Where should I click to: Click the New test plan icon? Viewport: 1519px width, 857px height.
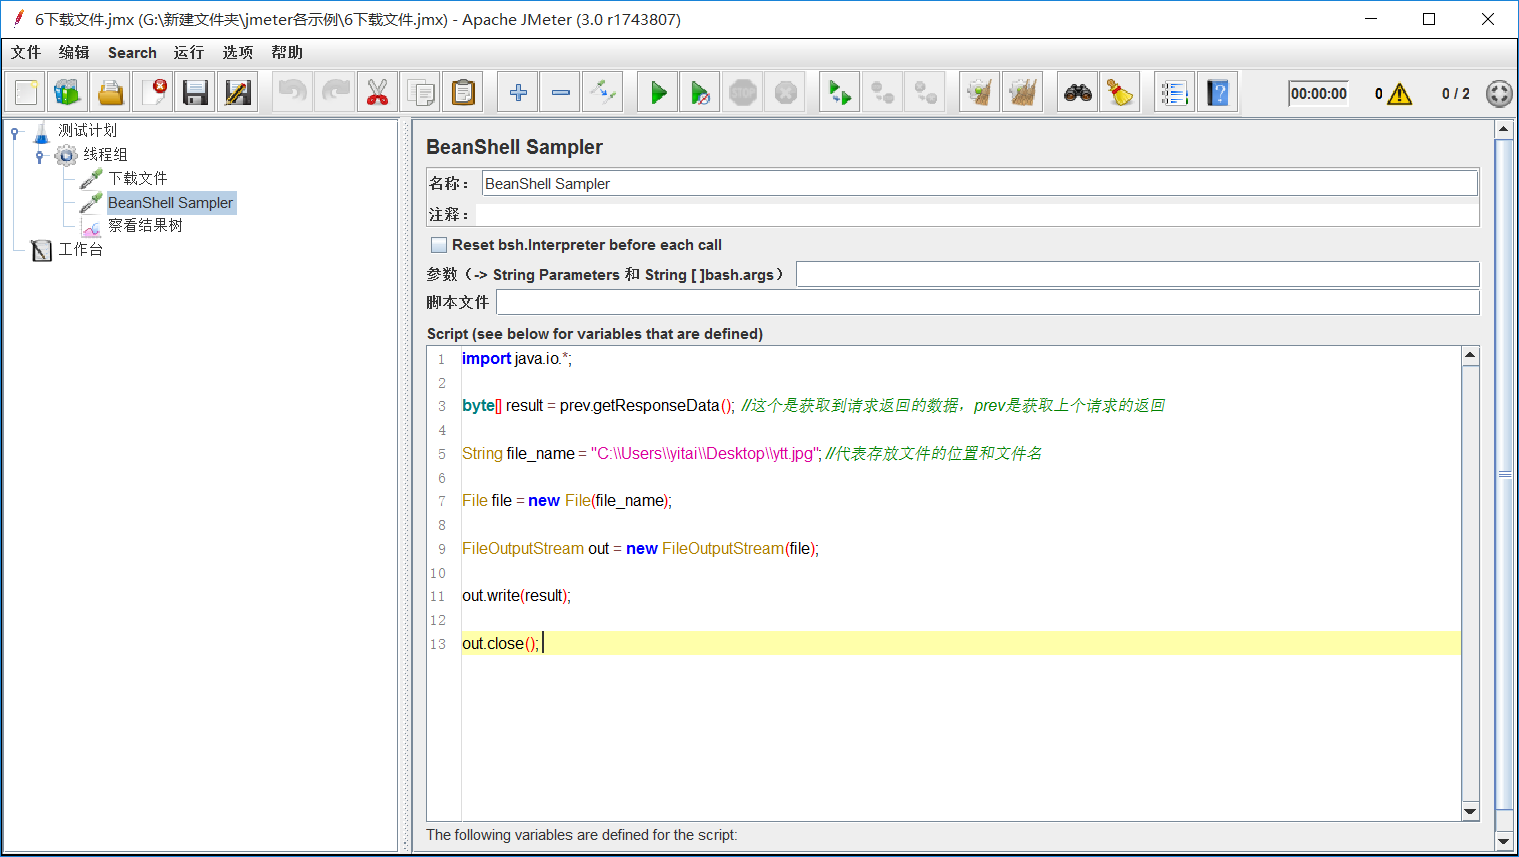pos(26,93)
